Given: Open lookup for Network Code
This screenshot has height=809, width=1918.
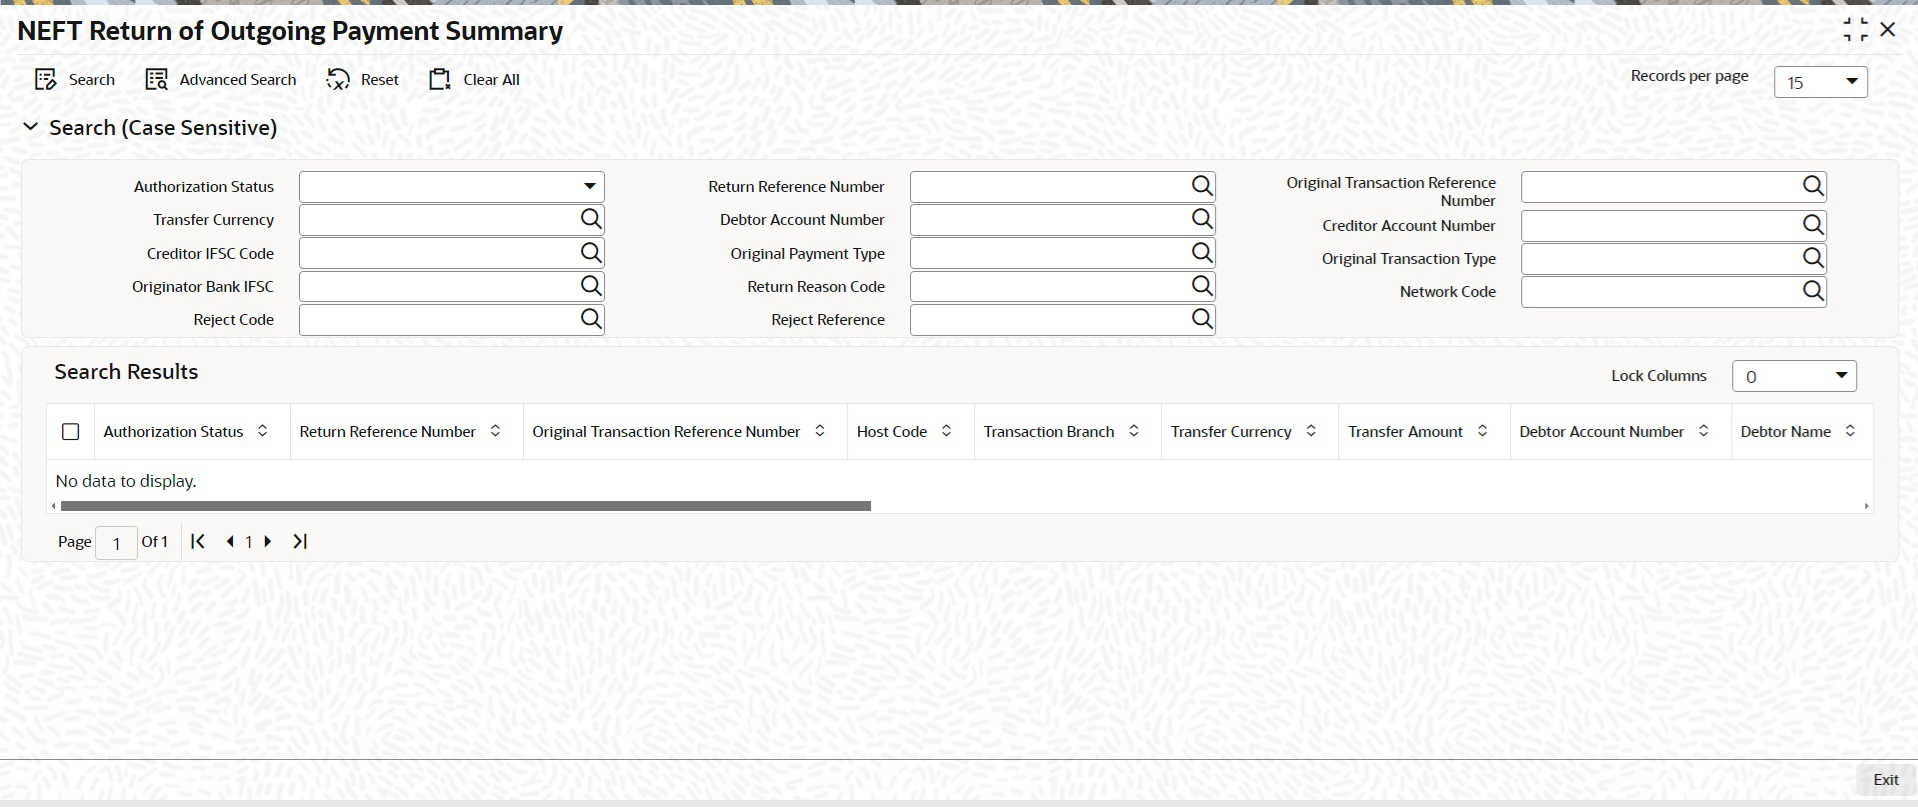Looking at the screenshot, I should [1813, 291].
